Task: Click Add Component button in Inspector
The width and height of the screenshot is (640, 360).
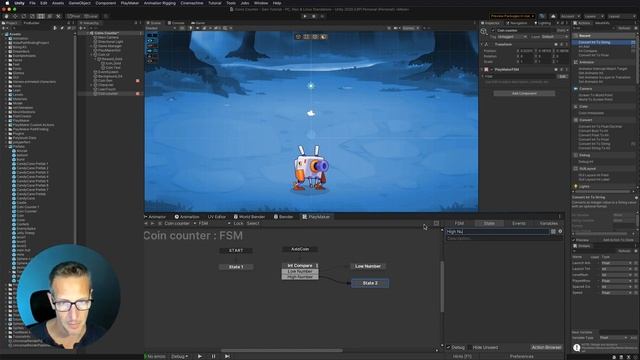Action: (x=524, y=93)
